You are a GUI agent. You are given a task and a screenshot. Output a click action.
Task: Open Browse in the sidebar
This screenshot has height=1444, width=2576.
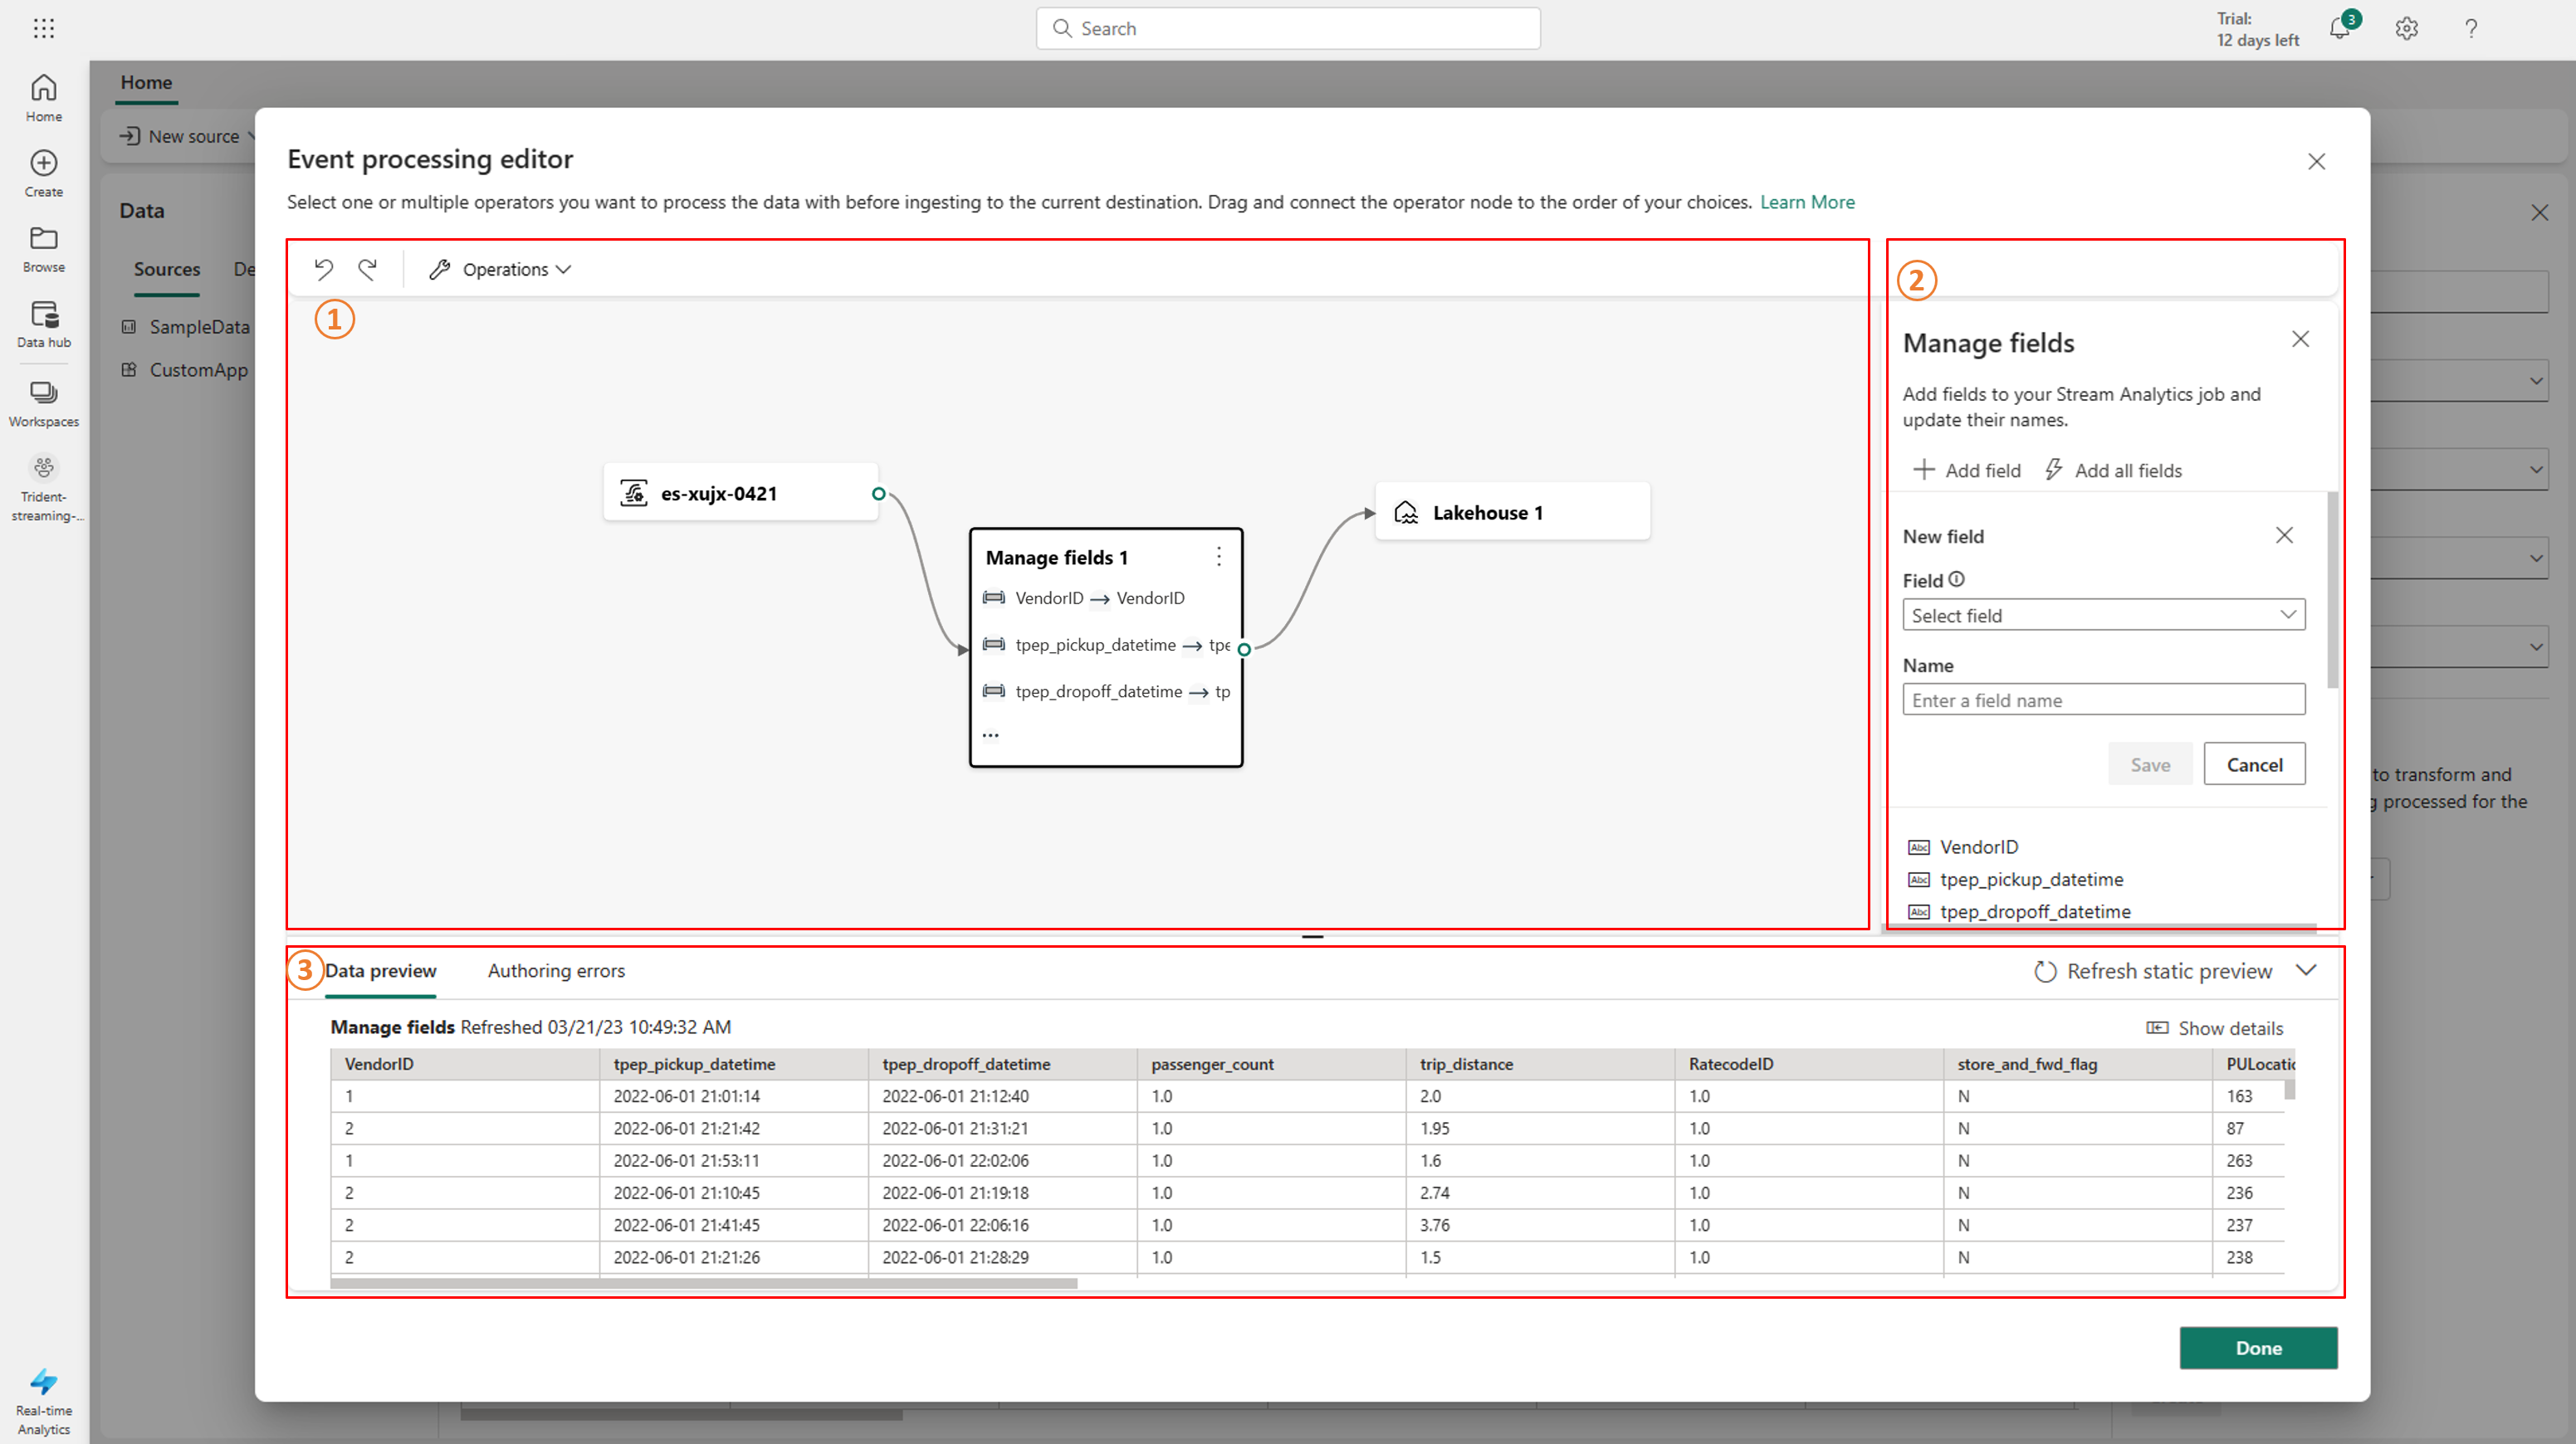point(43,249)
